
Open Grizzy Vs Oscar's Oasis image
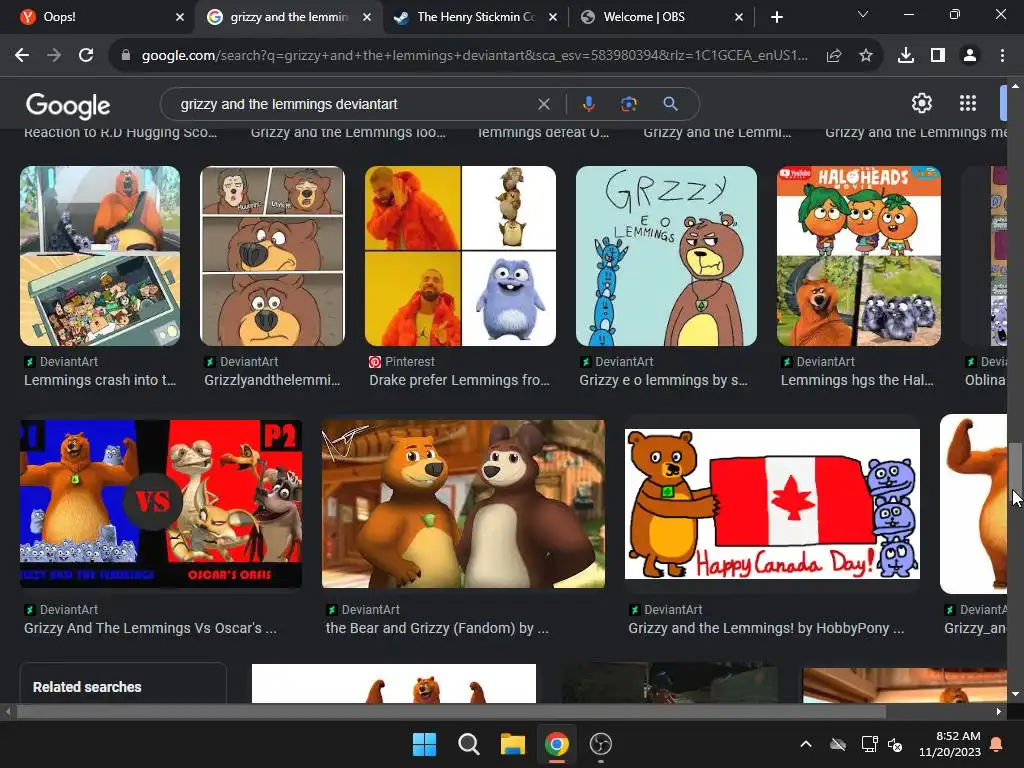[x=161, y=504]
